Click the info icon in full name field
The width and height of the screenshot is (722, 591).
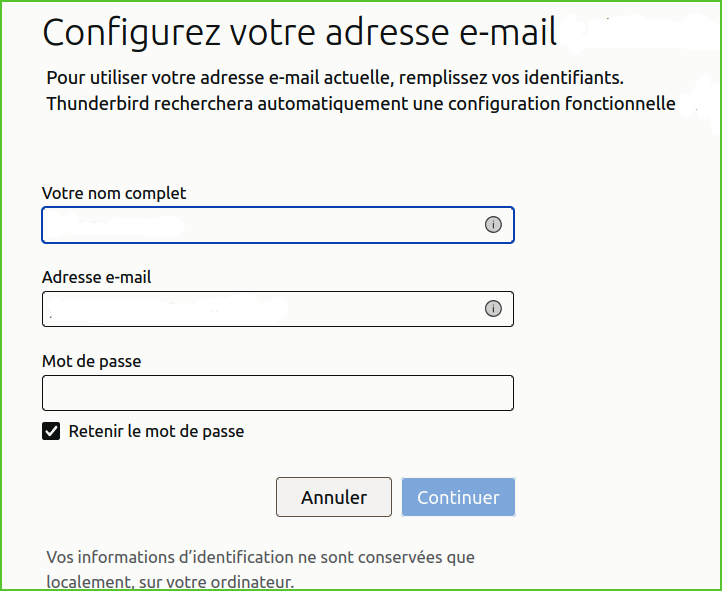tap(493, 225)
